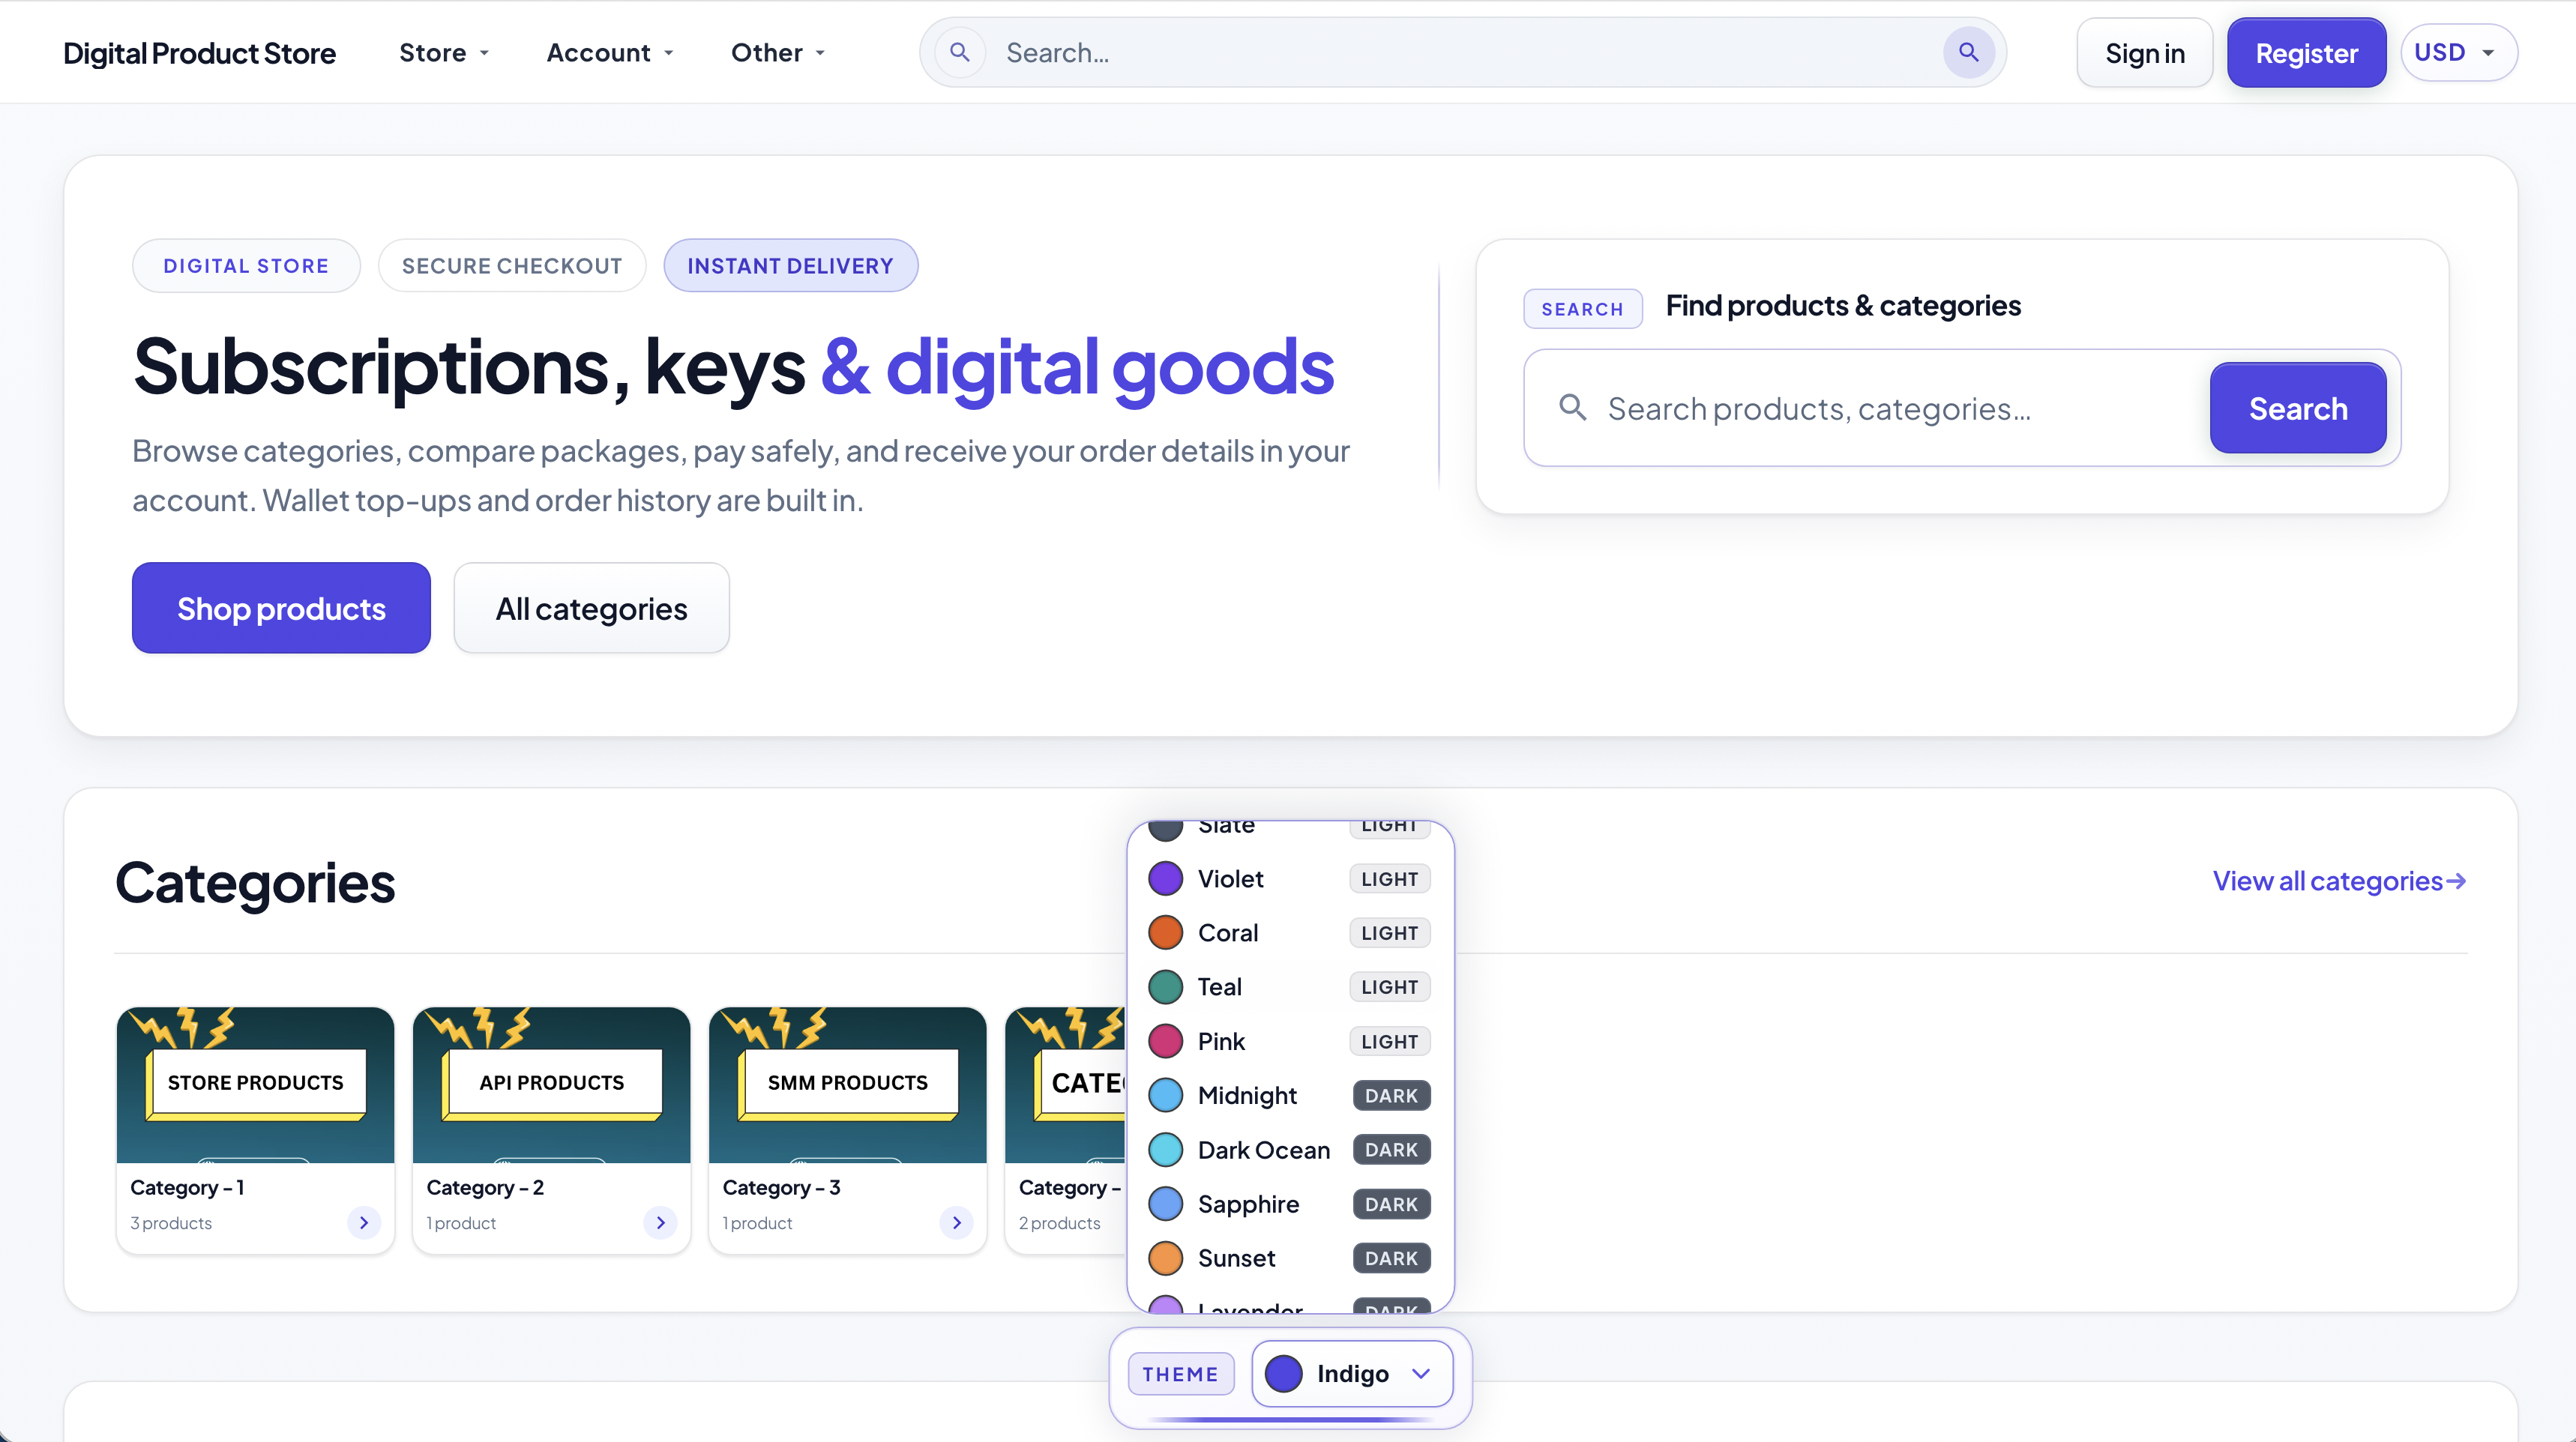
Task: Click the "3 products" count text
Action: (x=171, y=1223)
